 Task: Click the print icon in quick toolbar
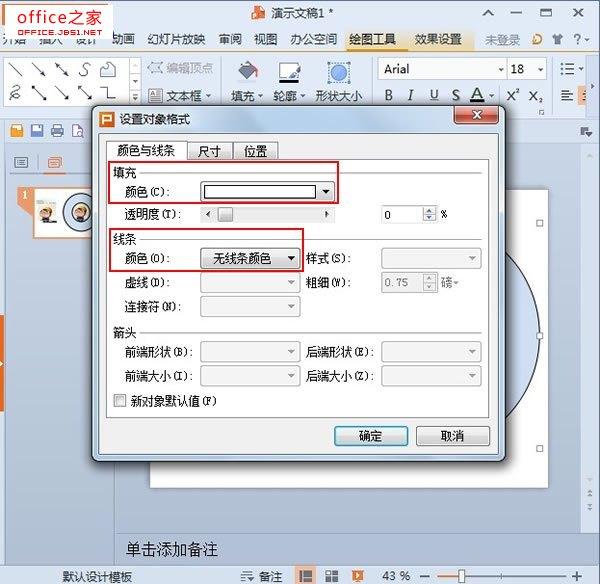click(57, 131)
